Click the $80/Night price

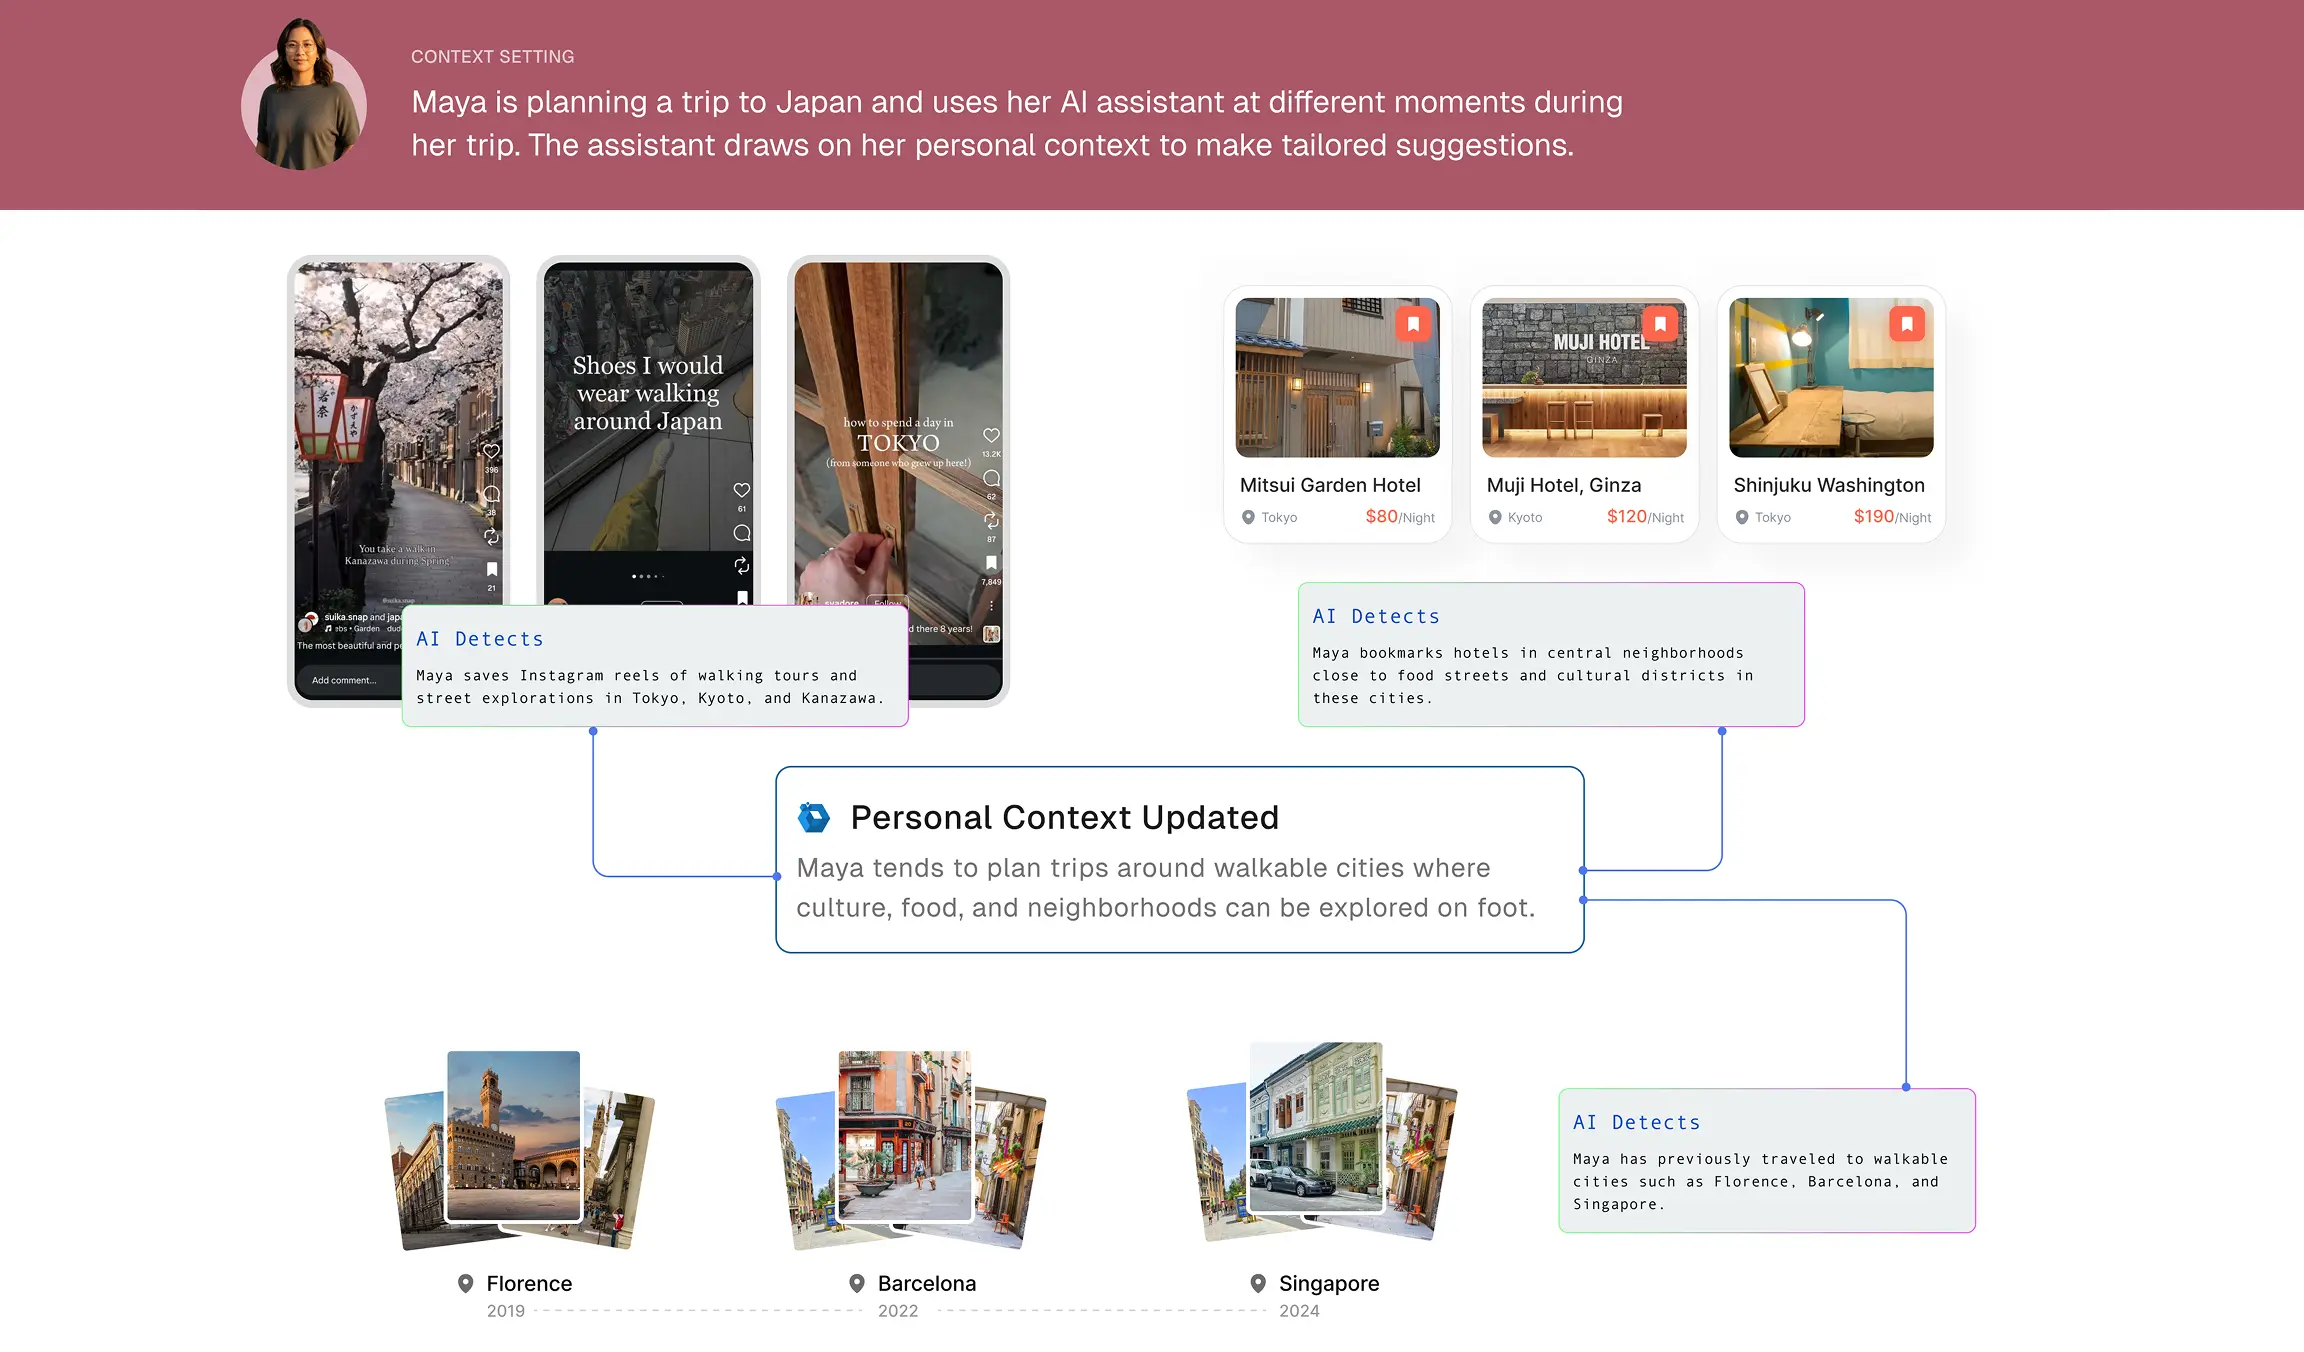pyautogui.click(x=1400, y=517)
